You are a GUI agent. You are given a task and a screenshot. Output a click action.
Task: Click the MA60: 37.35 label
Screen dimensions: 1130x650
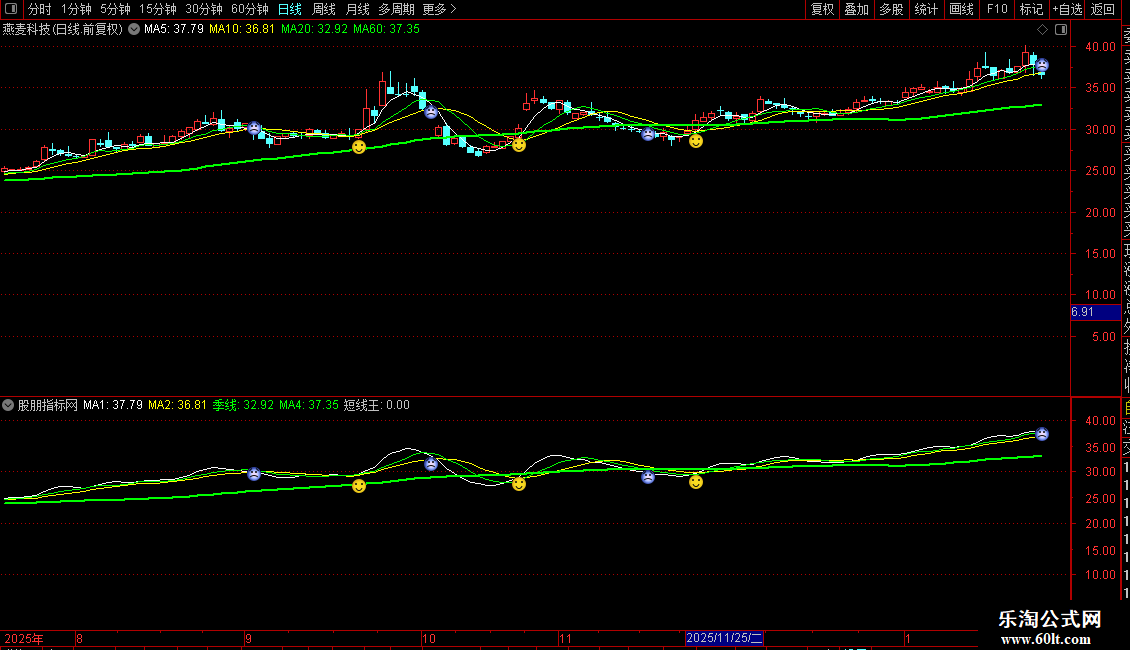coord(386,30)
